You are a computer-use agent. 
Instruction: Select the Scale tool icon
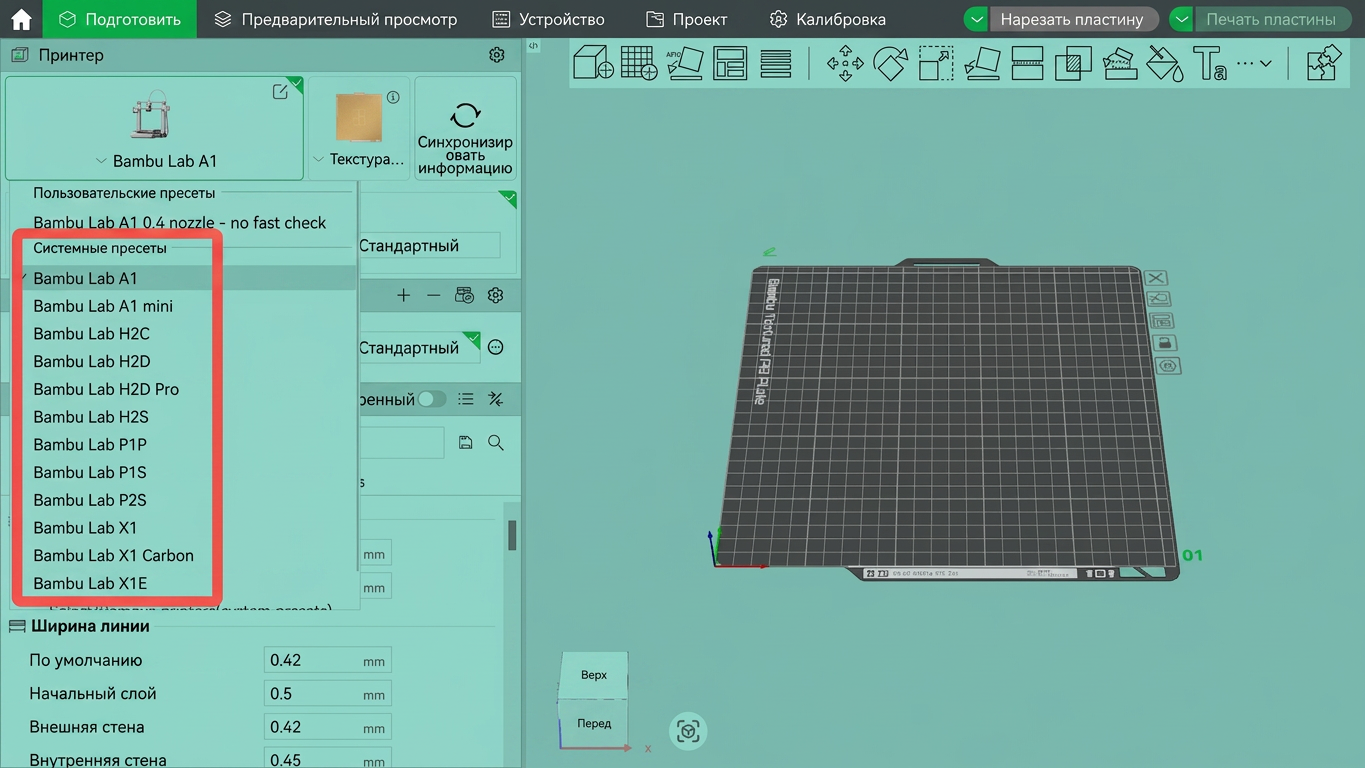click(x=936, y=63)
